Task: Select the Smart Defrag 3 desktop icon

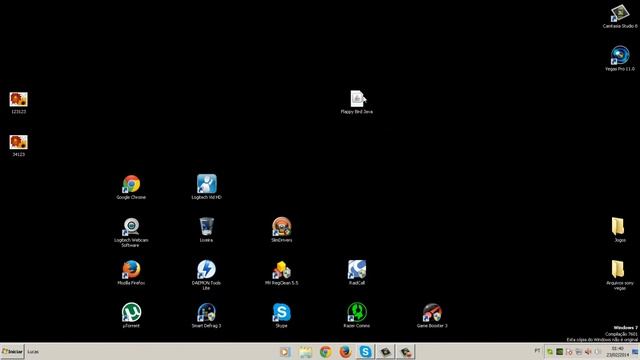Action: [207, 315]
